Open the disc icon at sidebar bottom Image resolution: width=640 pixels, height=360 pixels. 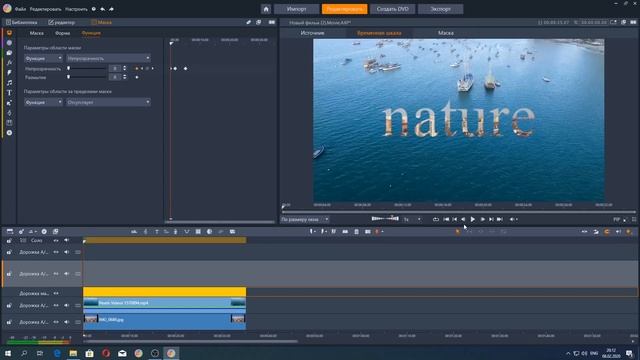9,133
